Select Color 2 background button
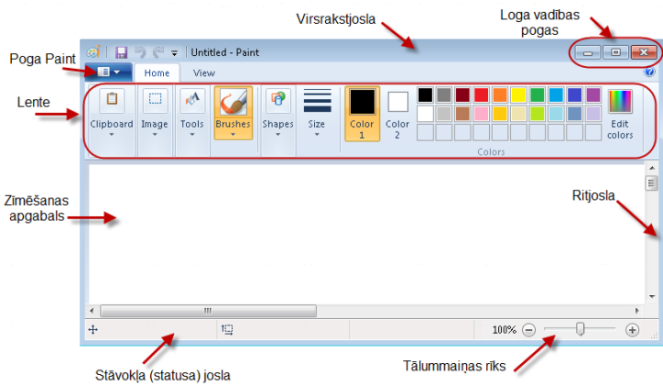The width and height of the screenshot is (663, 386). tap(397, 114)
